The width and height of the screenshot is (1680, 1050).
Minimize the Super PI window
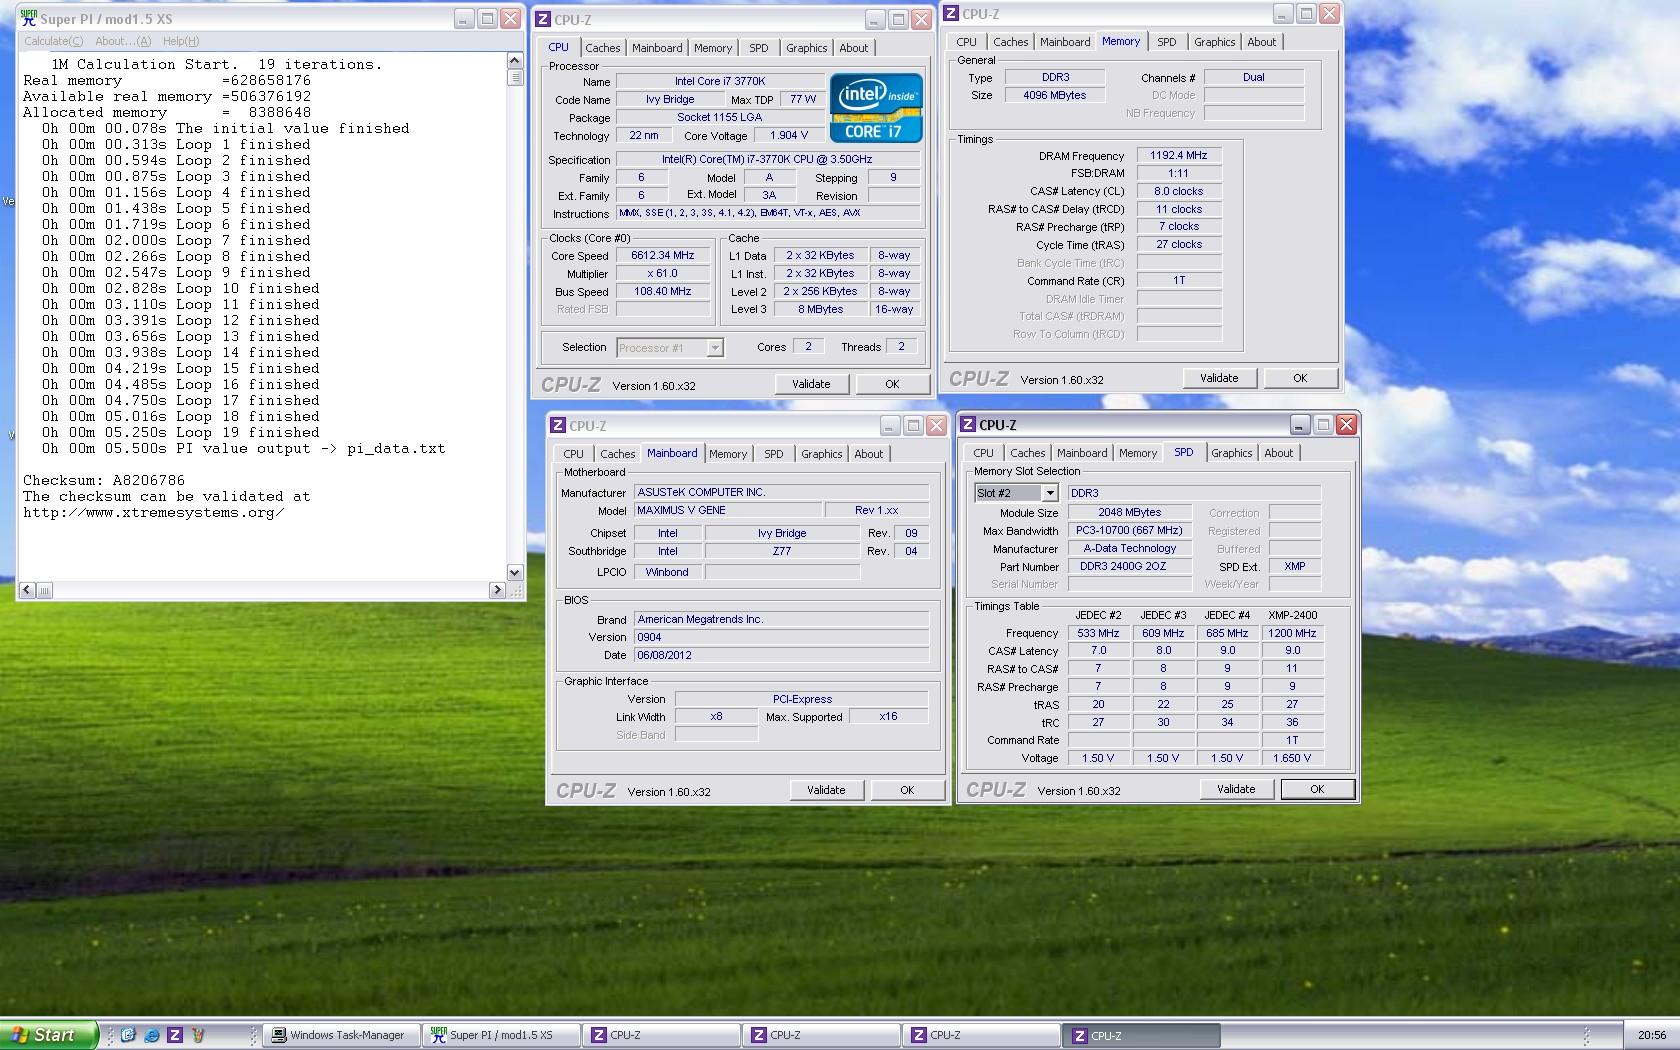click(464, 18)
